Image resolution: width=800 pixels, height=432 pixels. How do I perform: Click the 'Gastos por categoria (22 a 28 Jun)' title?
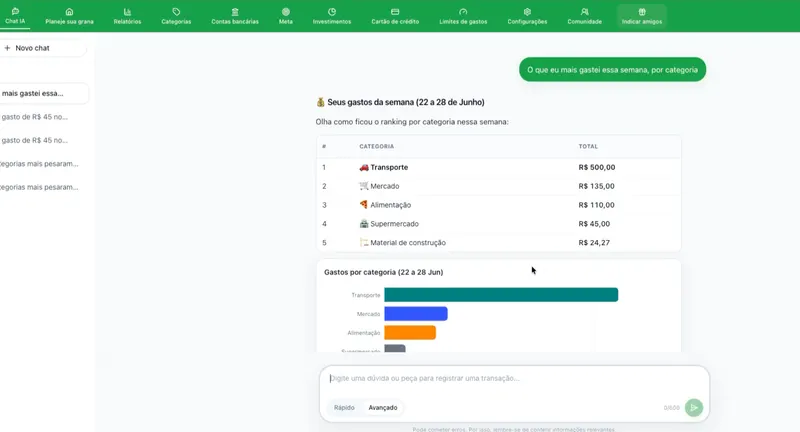(384, 272)
